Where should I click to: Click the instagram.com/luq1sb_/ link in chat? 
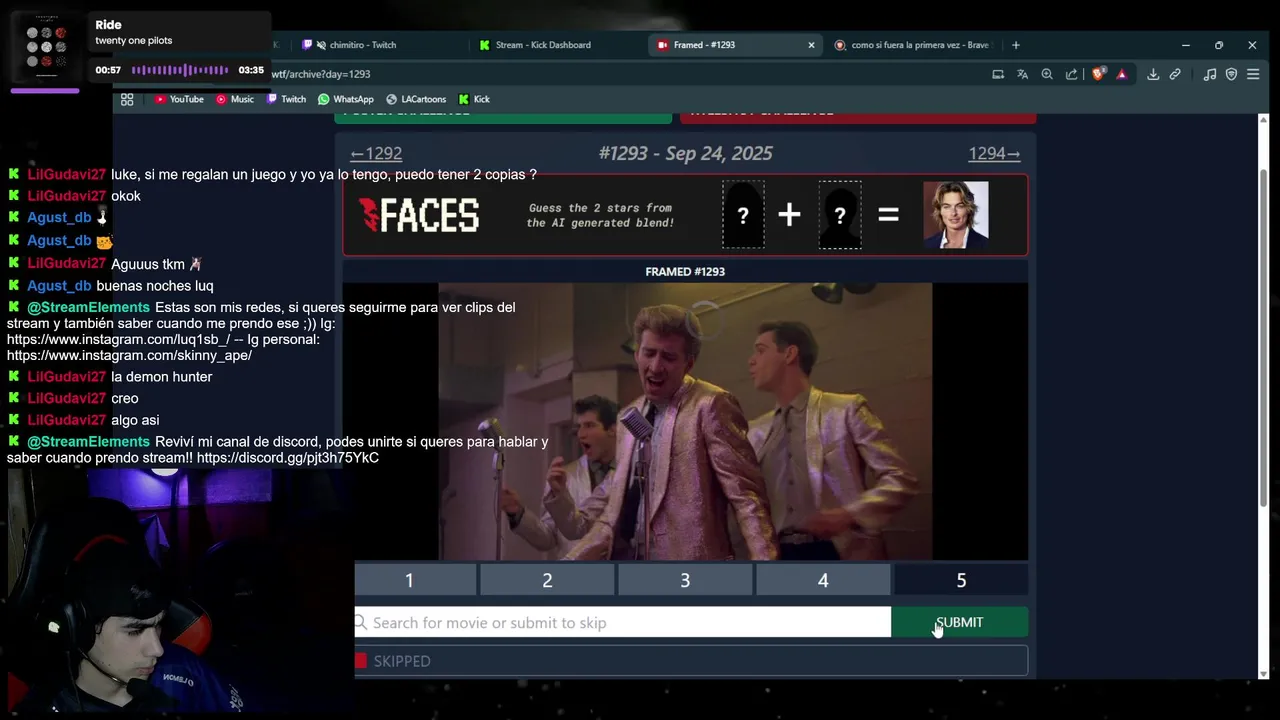click(119, 339)
